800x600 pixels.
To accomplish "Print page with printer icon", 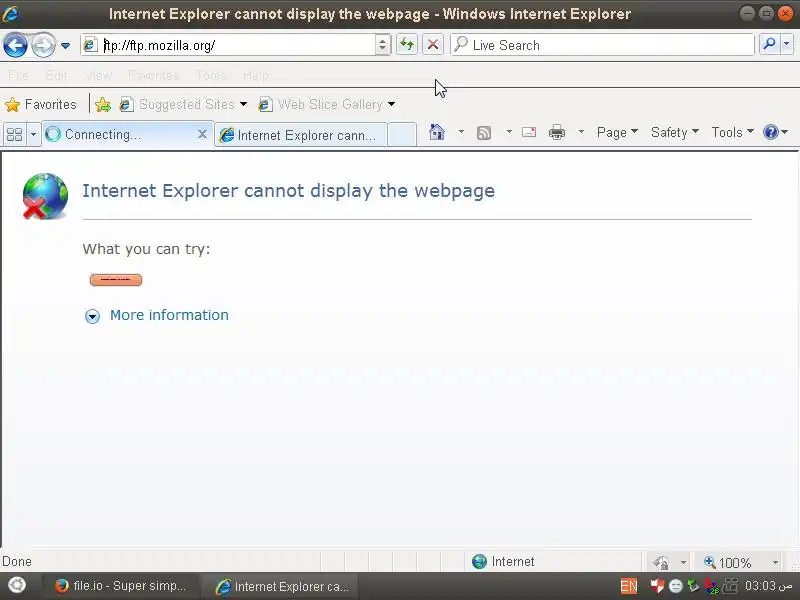I will (x=557, y=133).
